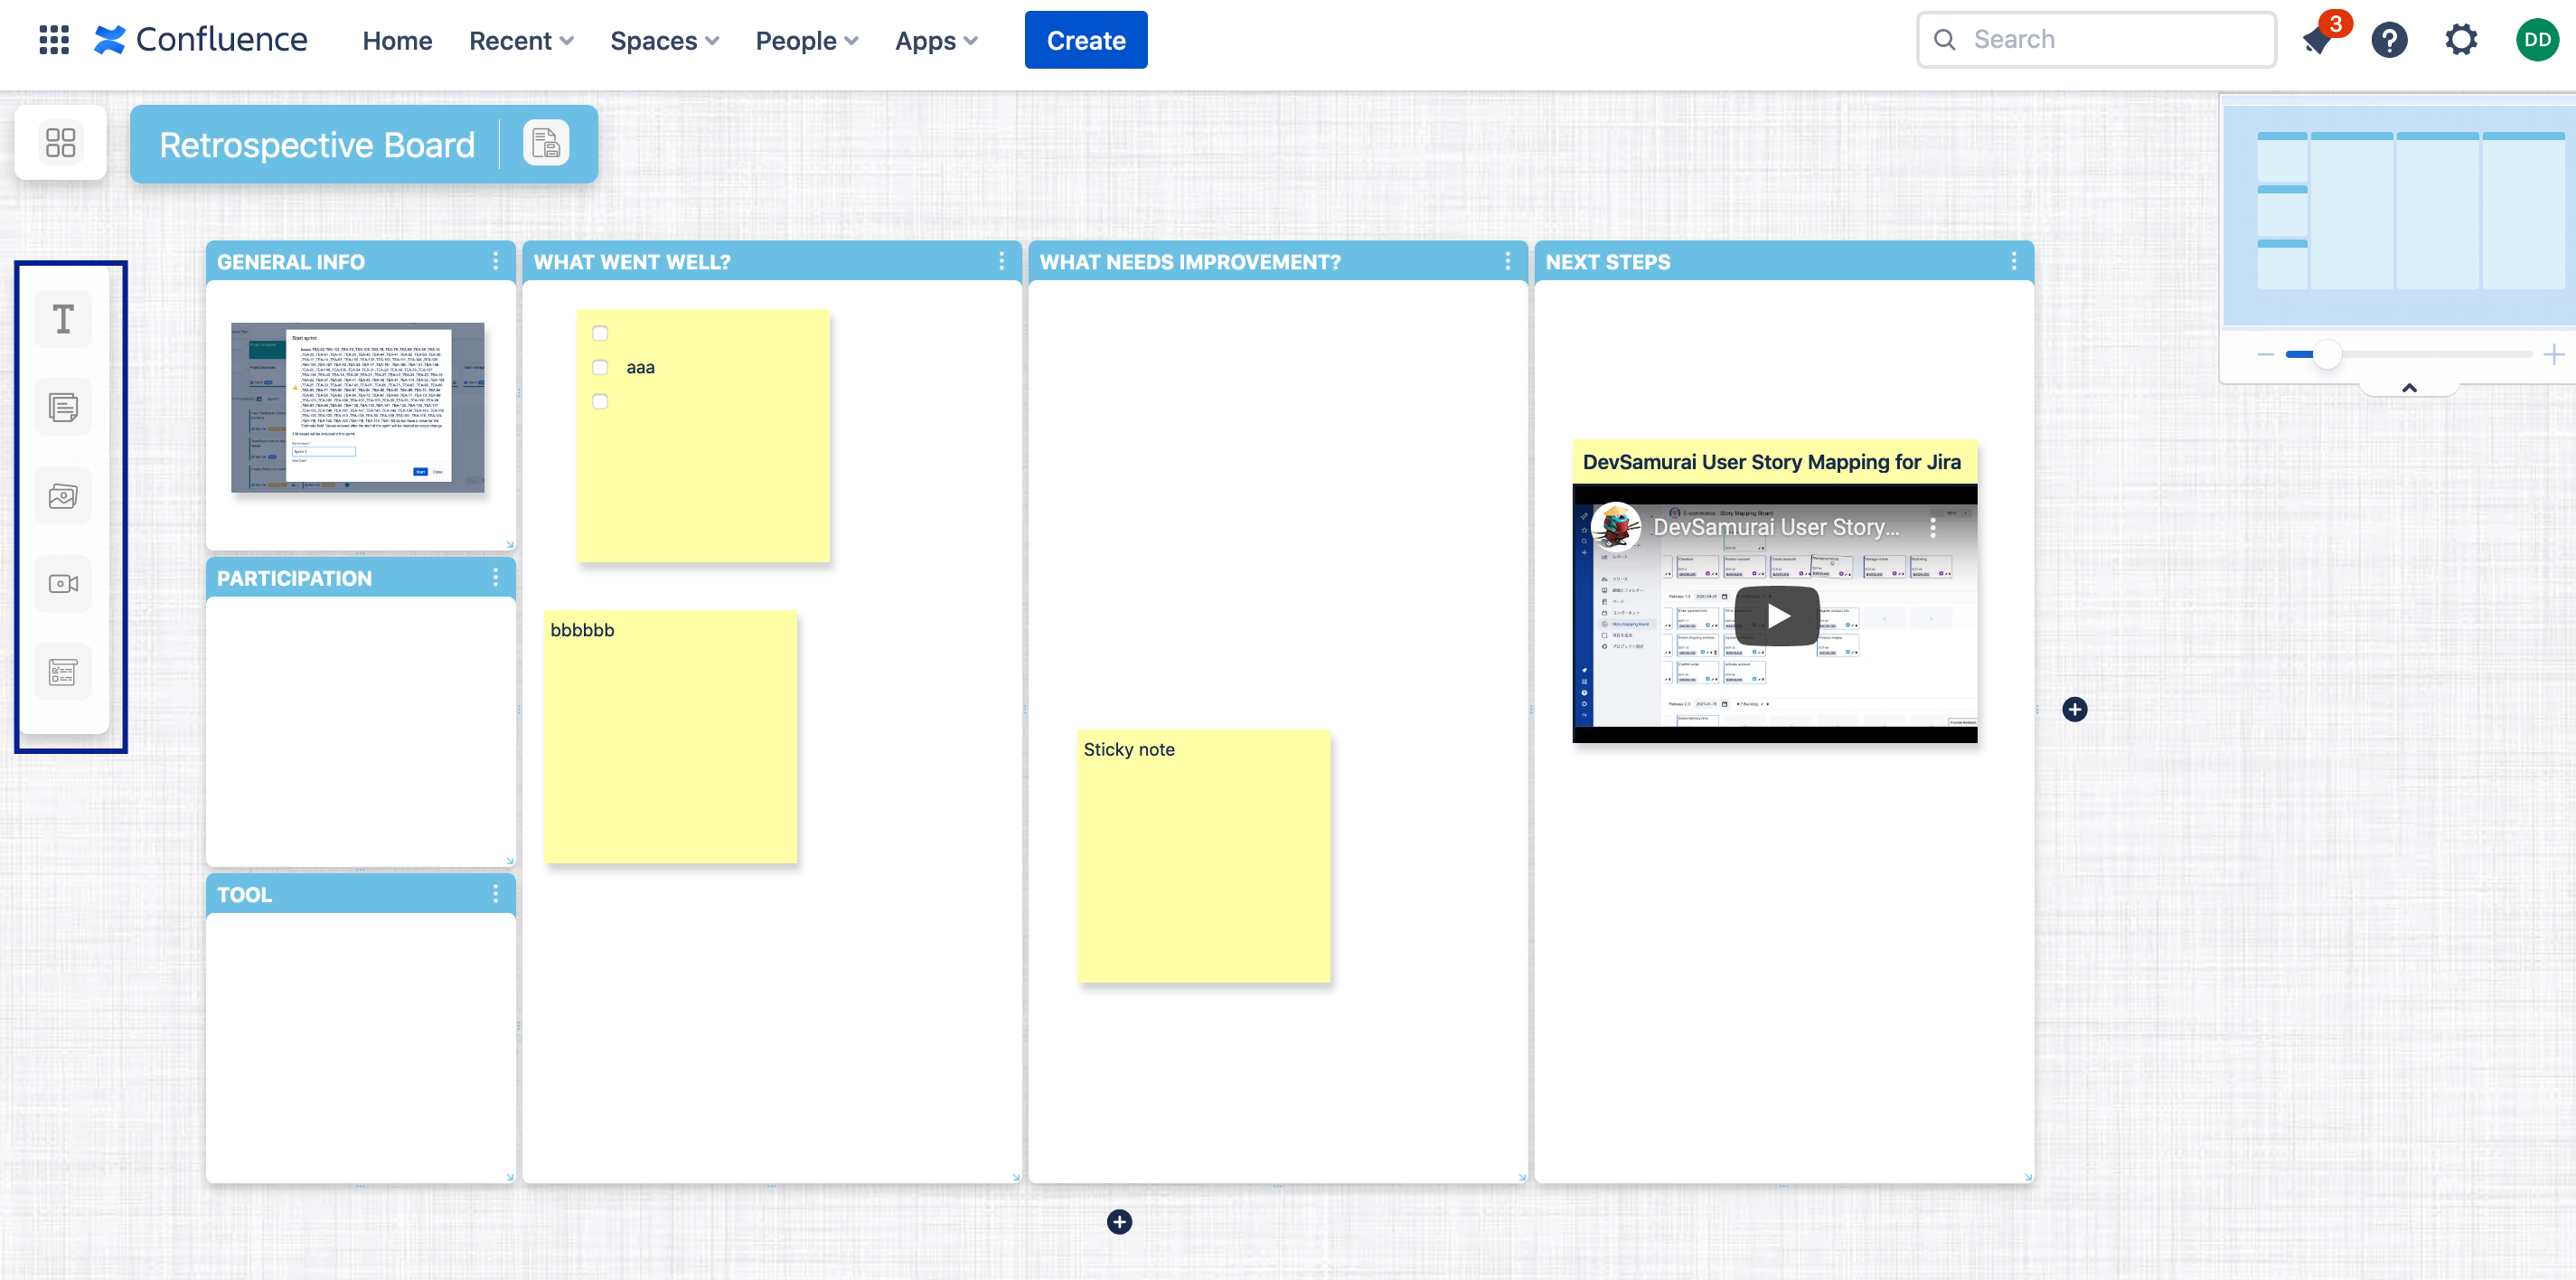Select the video embed tool icon
2576x1280 pixels.
pos(62,584)
